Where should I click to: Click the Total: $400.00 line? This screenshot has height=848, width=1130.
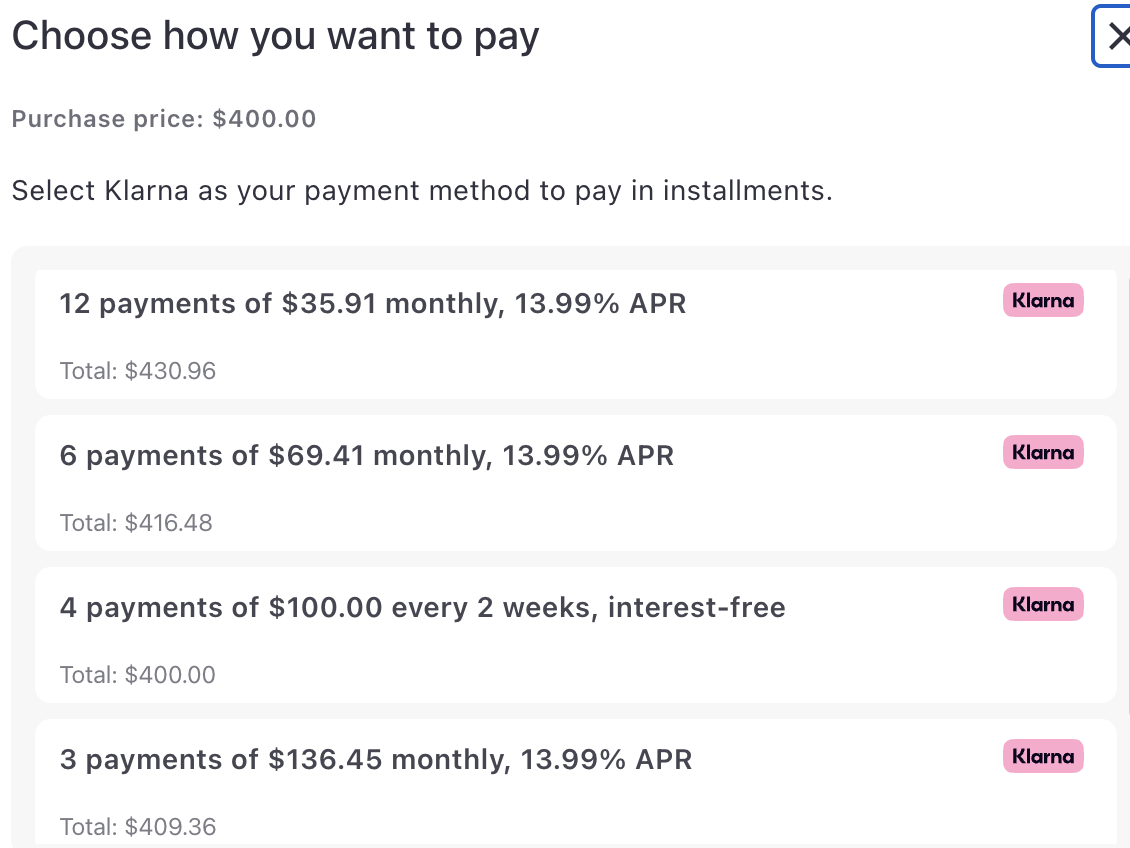click(138, 675)
